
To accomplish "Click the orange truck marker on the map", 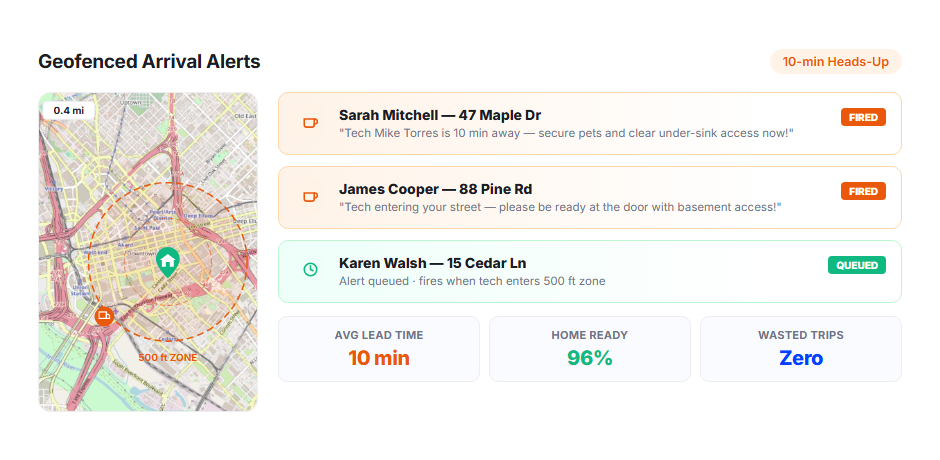I will 104,315.
